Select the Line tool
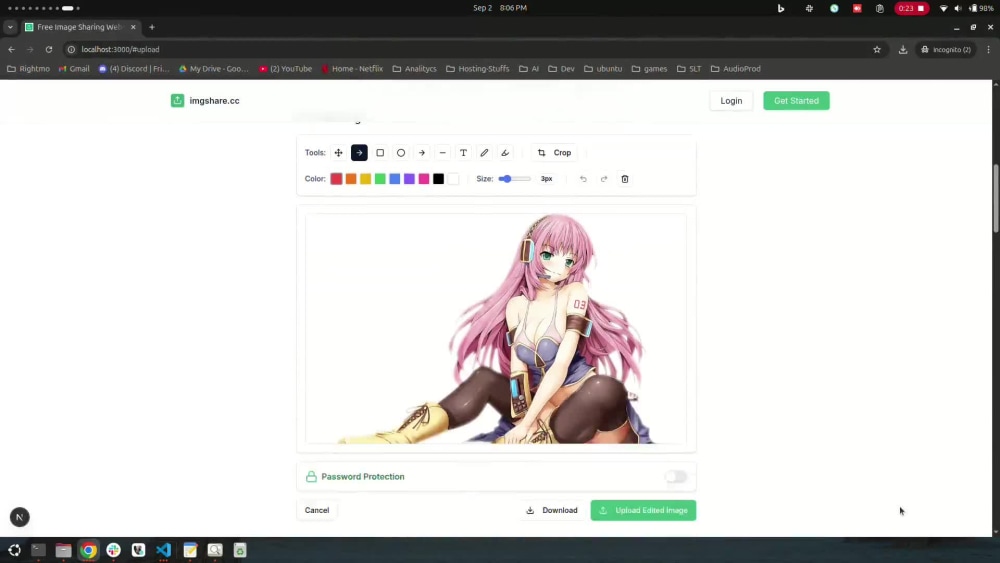1000x563 pixels. [x=443, y=153]
